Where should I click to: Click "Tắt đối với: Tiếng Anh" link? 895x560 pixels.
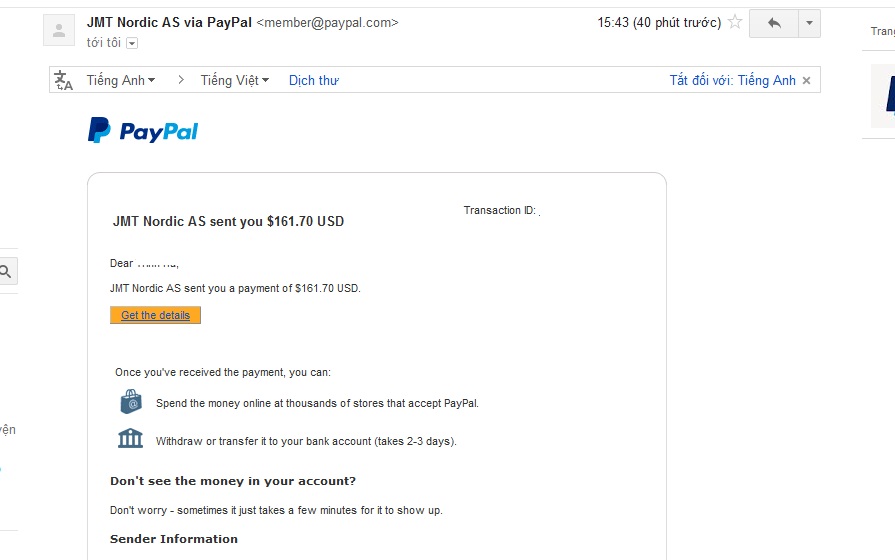click(732, 80)
